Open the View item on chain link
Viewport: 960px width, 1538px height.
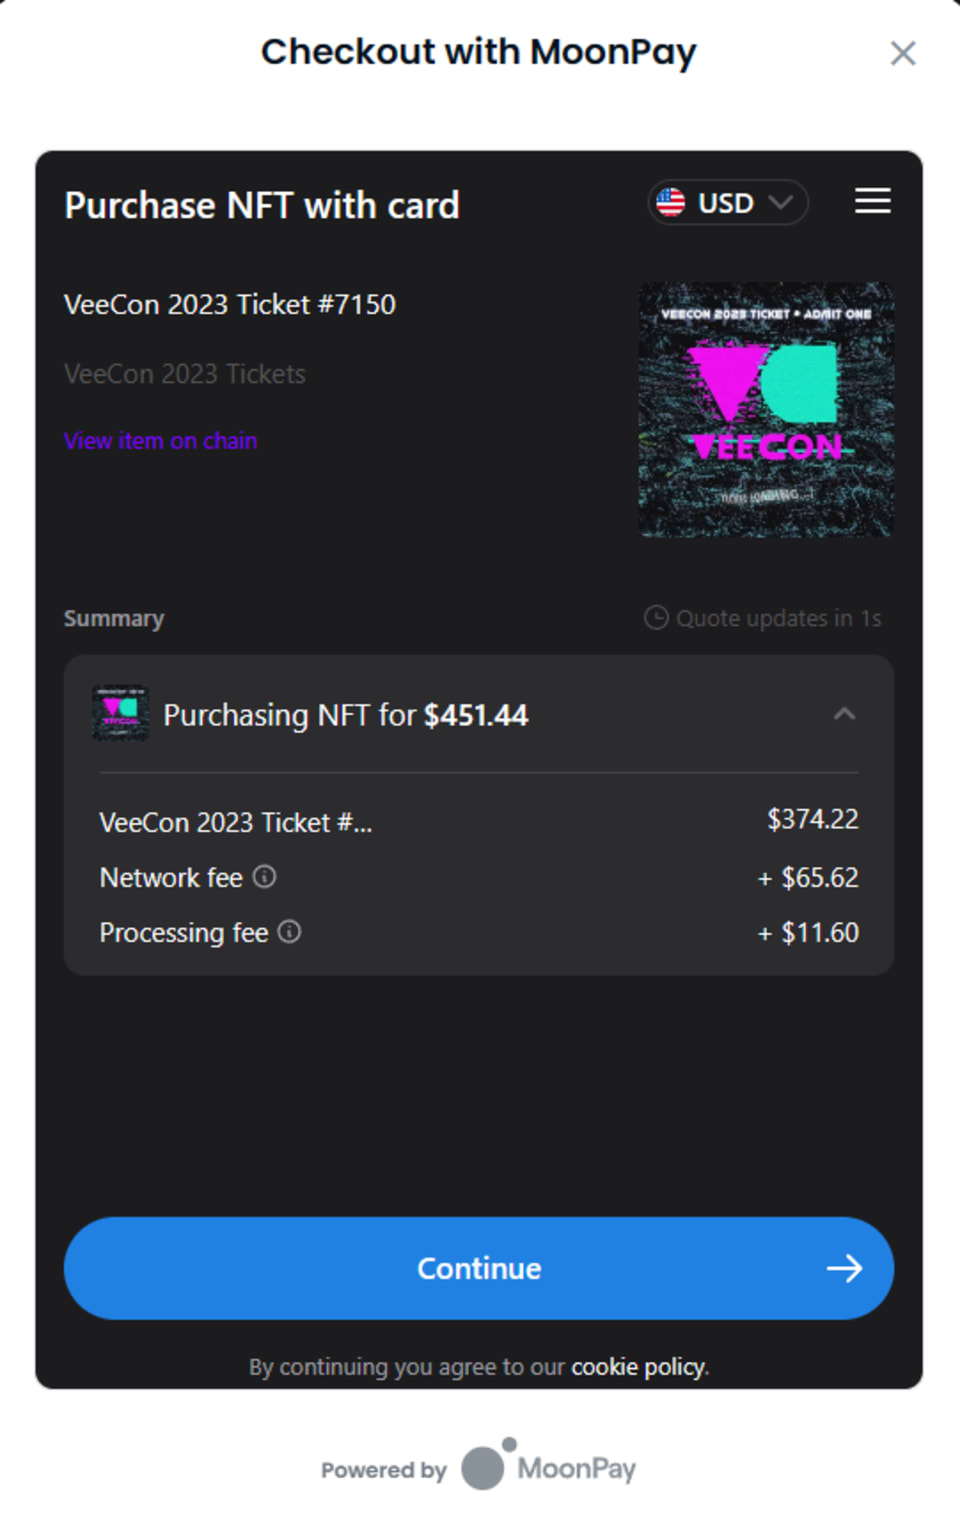(x=161, y=441)
